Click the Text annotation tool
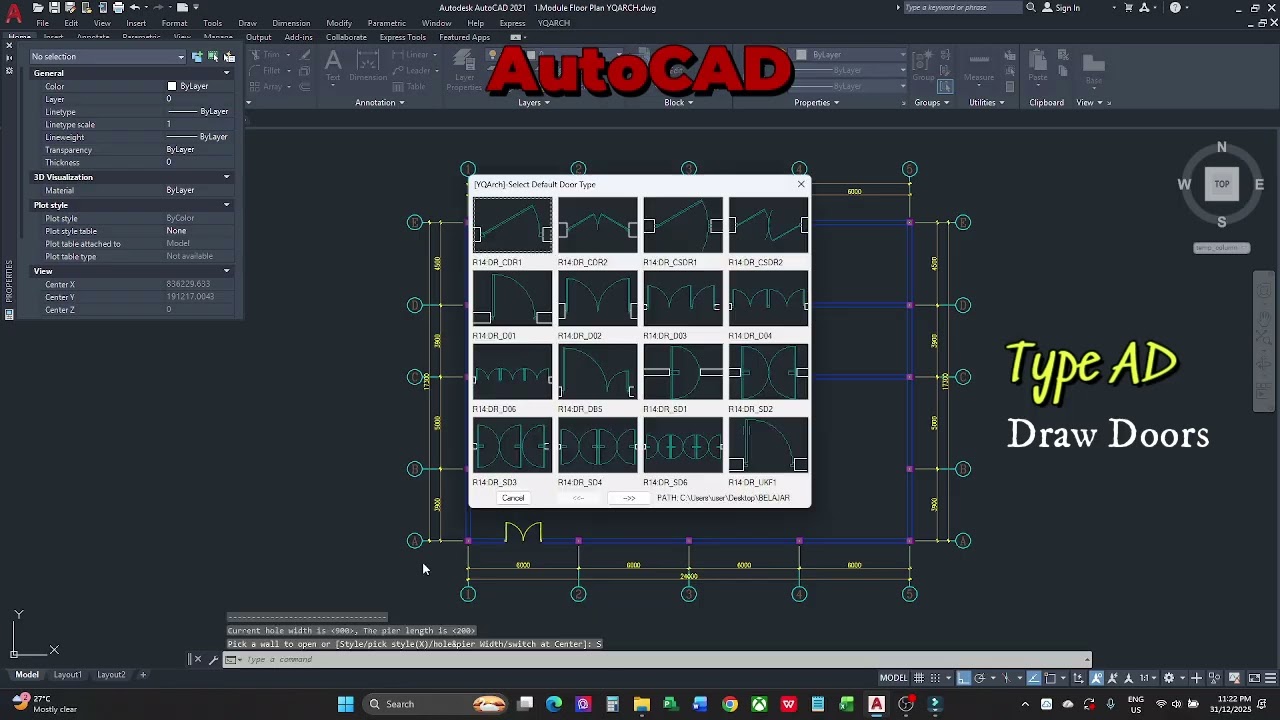This screenshot has height=720, width=1280. point(333,65)
